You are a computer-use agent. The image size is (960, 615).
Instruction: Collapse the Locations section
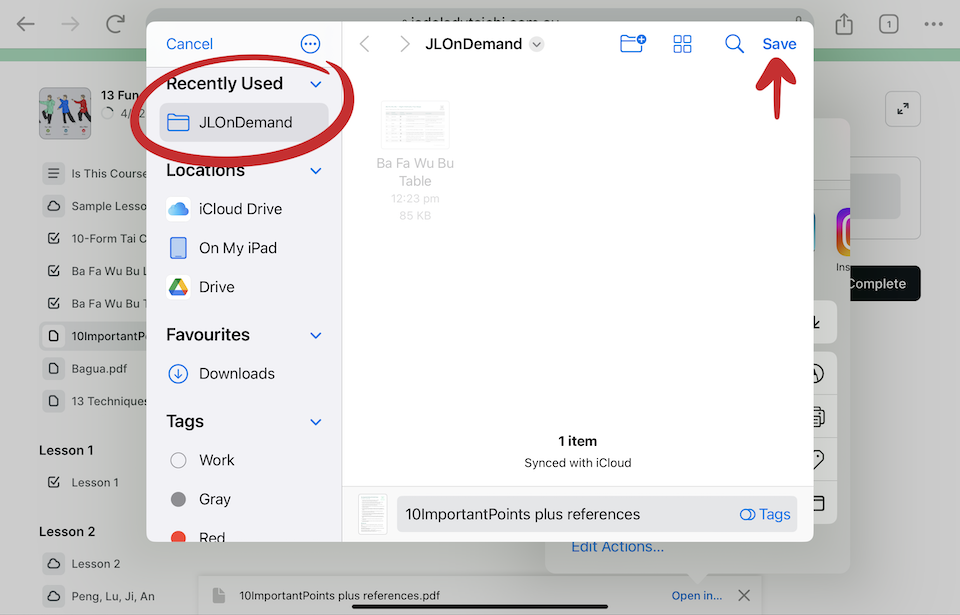click(316, 171)
